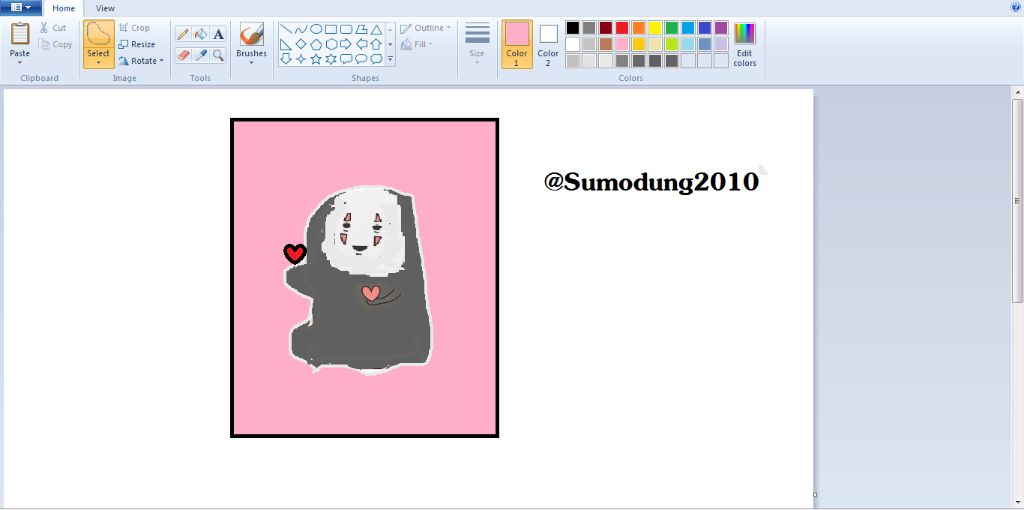Choose the Rectangle shape

click(x=331, y=29)
